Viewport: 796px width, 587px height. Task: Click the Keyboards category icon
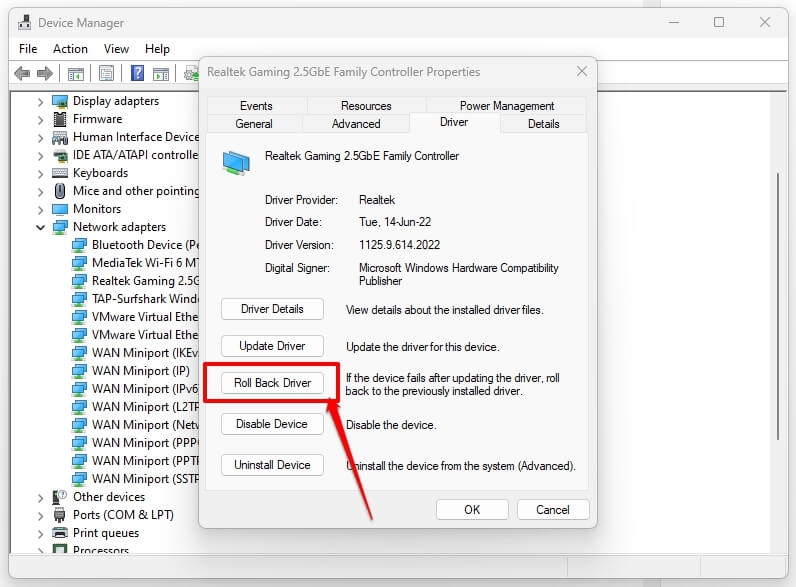click(60, 173)
